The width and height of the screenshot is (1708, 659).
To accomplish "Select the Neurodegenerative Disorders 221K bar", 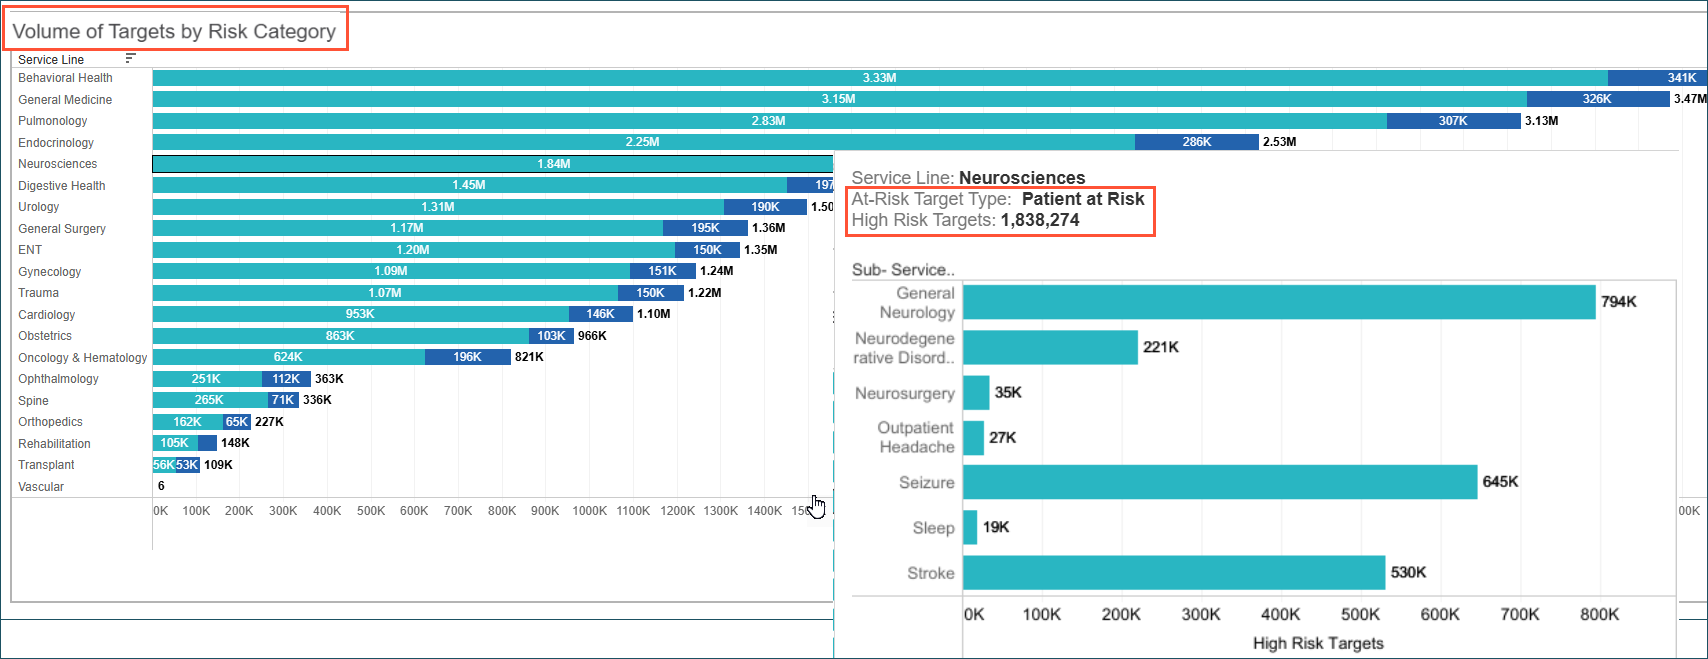I will pyautogui.click(x=1049, y=347).
